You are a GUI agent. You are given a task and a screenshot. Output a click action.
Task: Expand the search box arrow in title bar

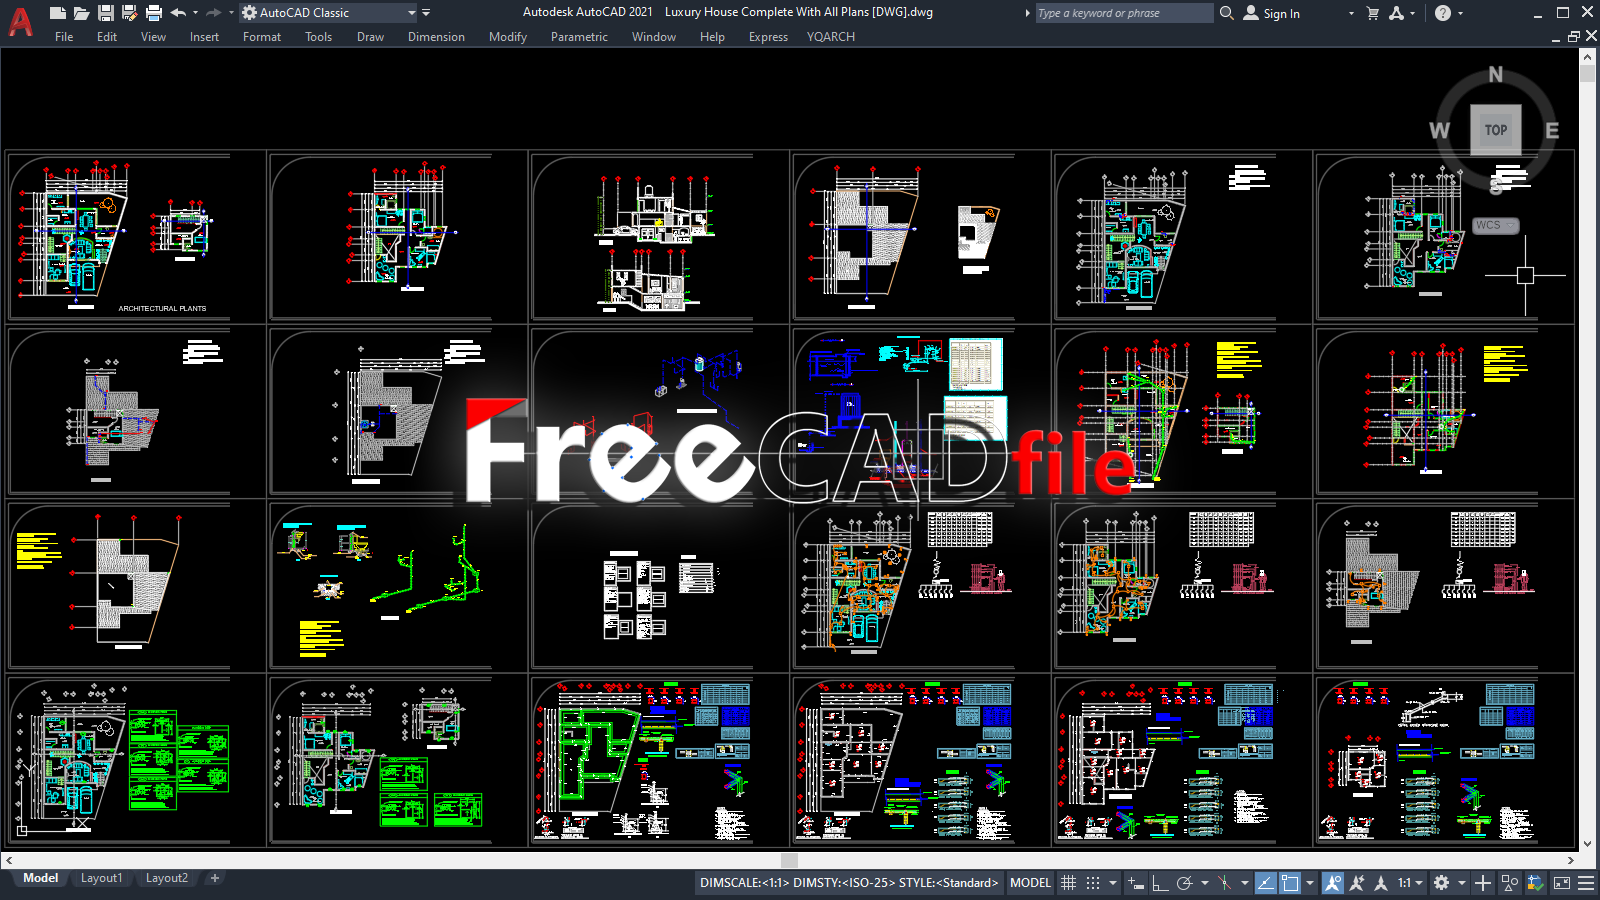(x=1027, y=13)
